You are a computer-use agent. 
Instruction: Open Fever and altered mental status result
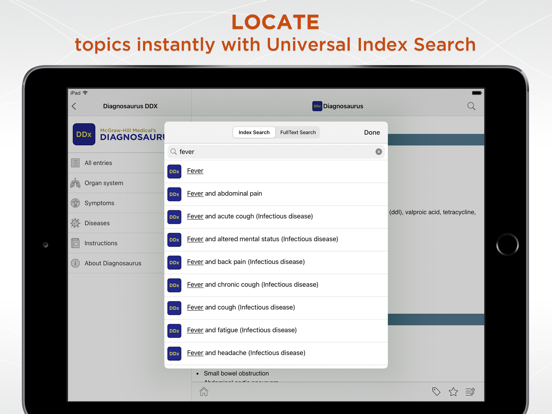point(276,239)
